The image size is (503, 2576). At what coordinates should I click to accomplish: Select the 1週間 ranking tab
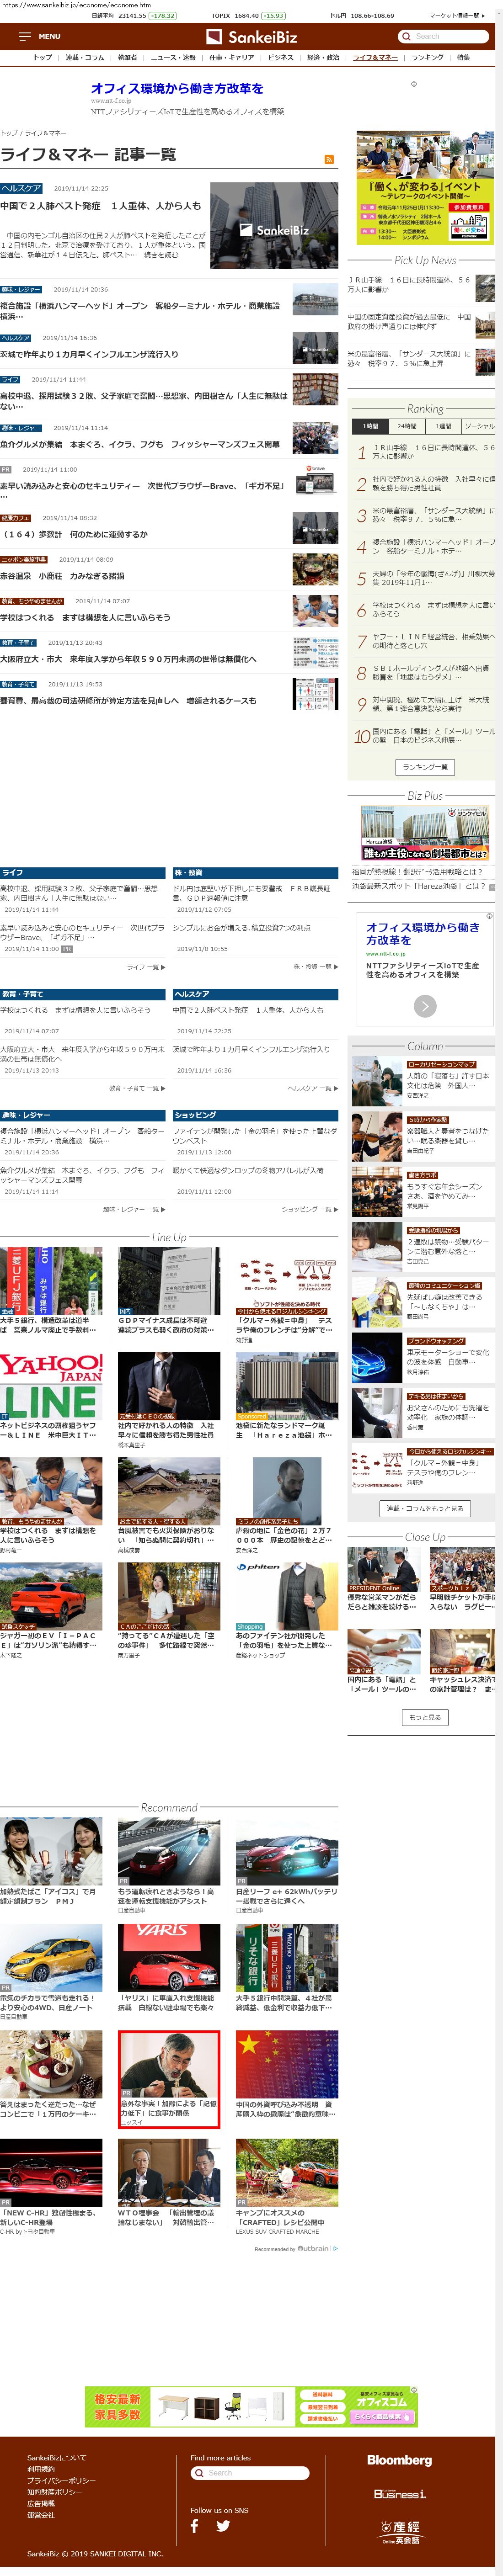point(443,426)
